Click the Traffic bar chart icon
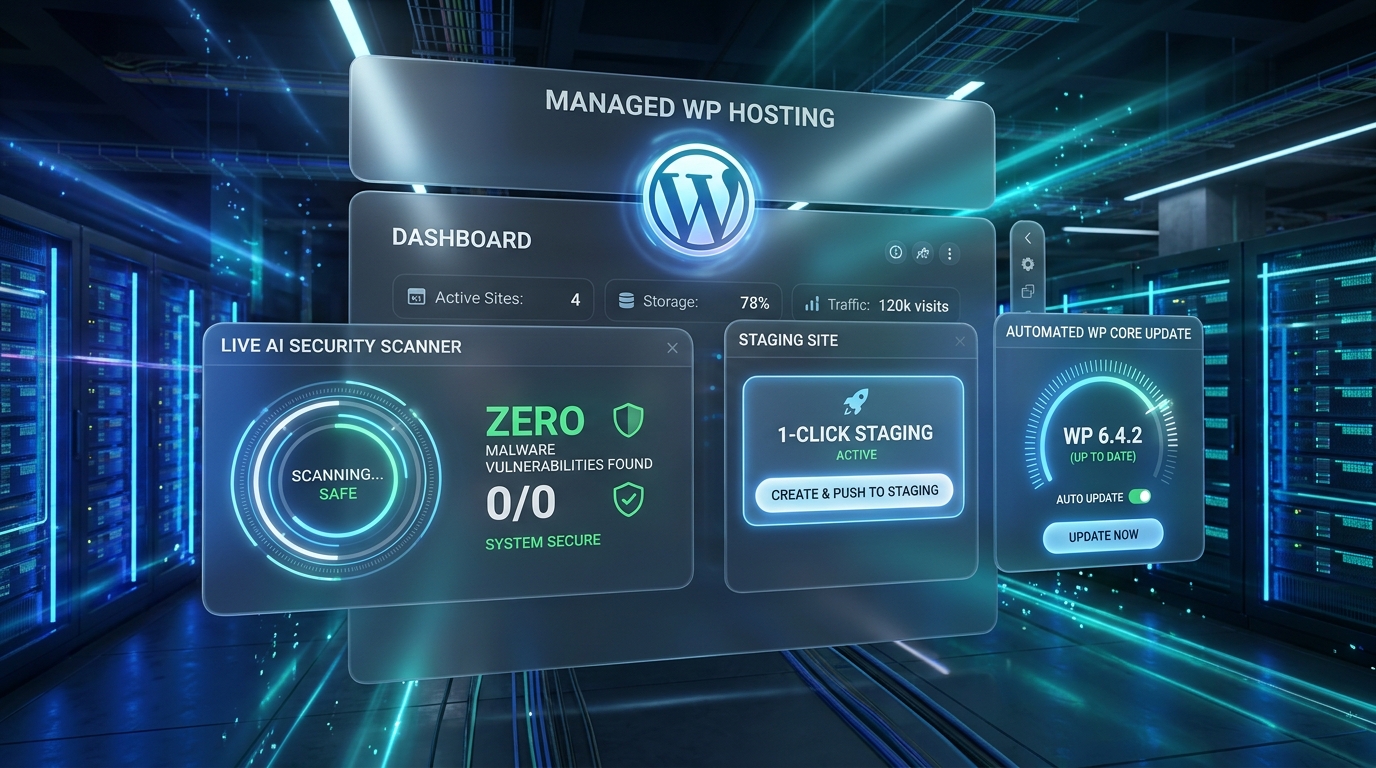 click(x=812, y=303)
